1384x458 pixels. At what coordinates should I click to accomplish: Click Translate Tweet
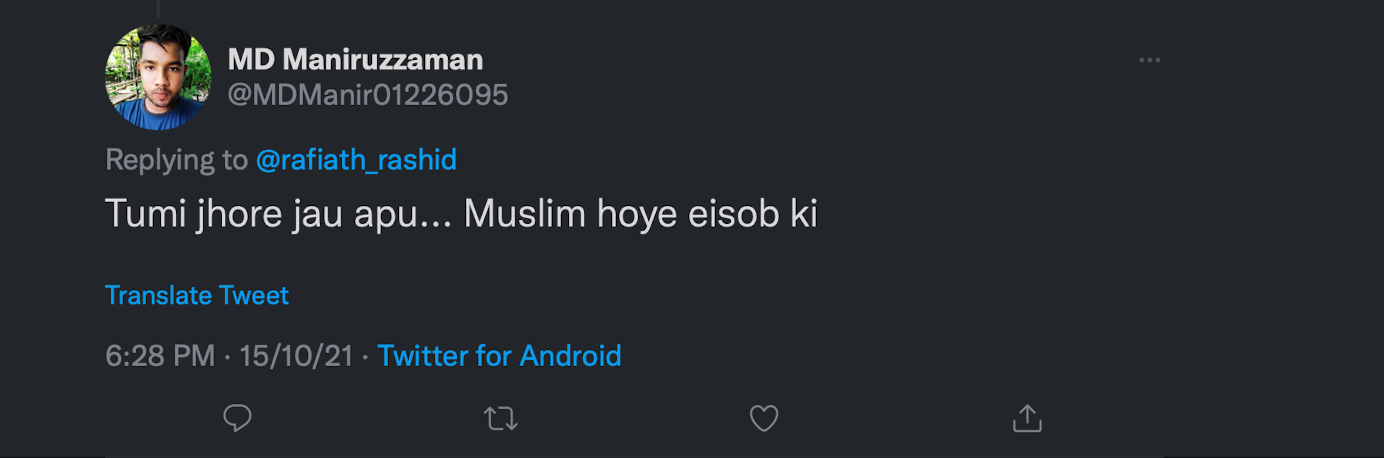coord(197,295)
